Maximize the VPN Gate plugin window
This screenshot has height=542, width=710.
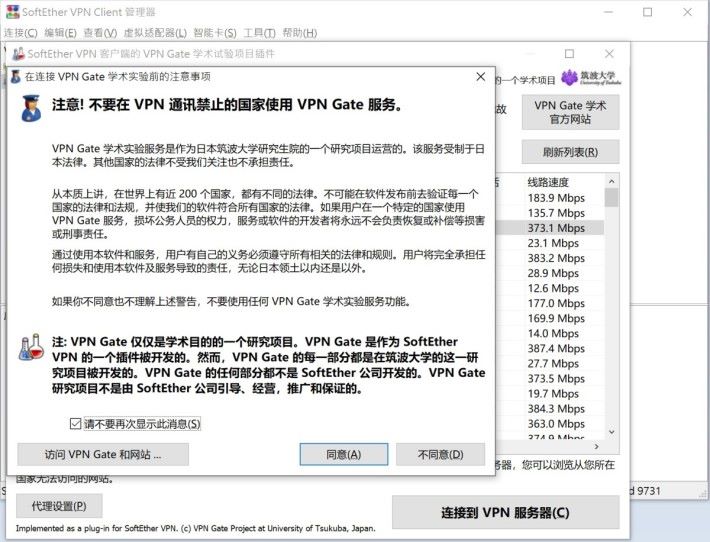click(x=569, y=54)
